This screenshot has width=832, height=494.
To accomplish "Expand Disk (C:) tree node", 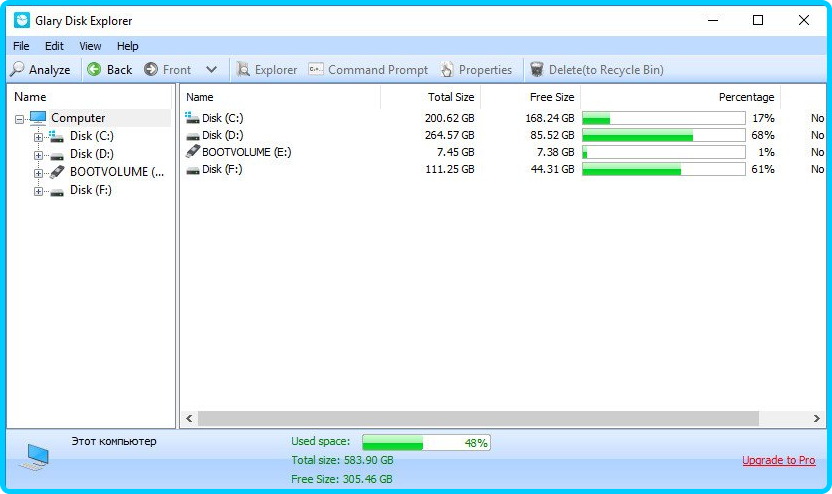I will (39, 136).
